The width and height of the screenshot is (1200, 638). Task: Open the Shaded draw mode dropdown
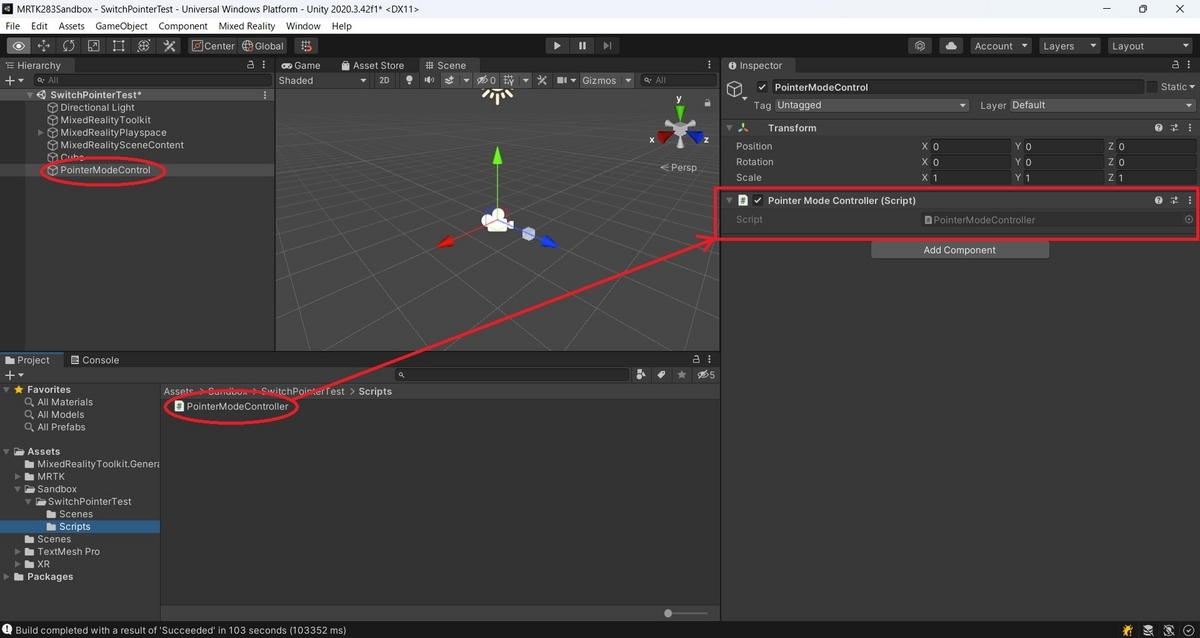tap(322, 80)
